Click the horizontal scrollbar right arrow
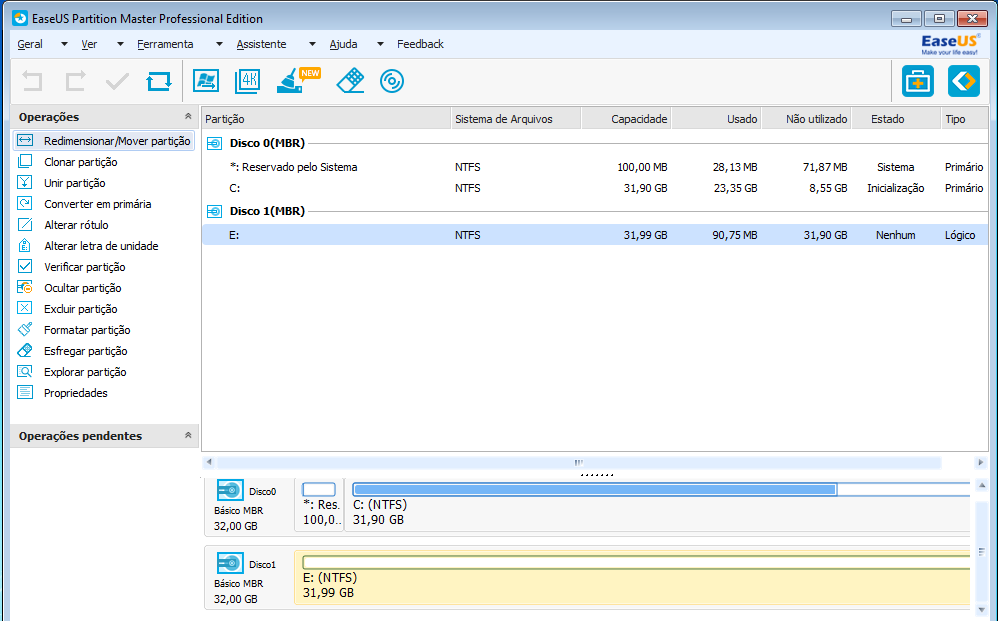998x621 pixels. [x=980, y=462]
